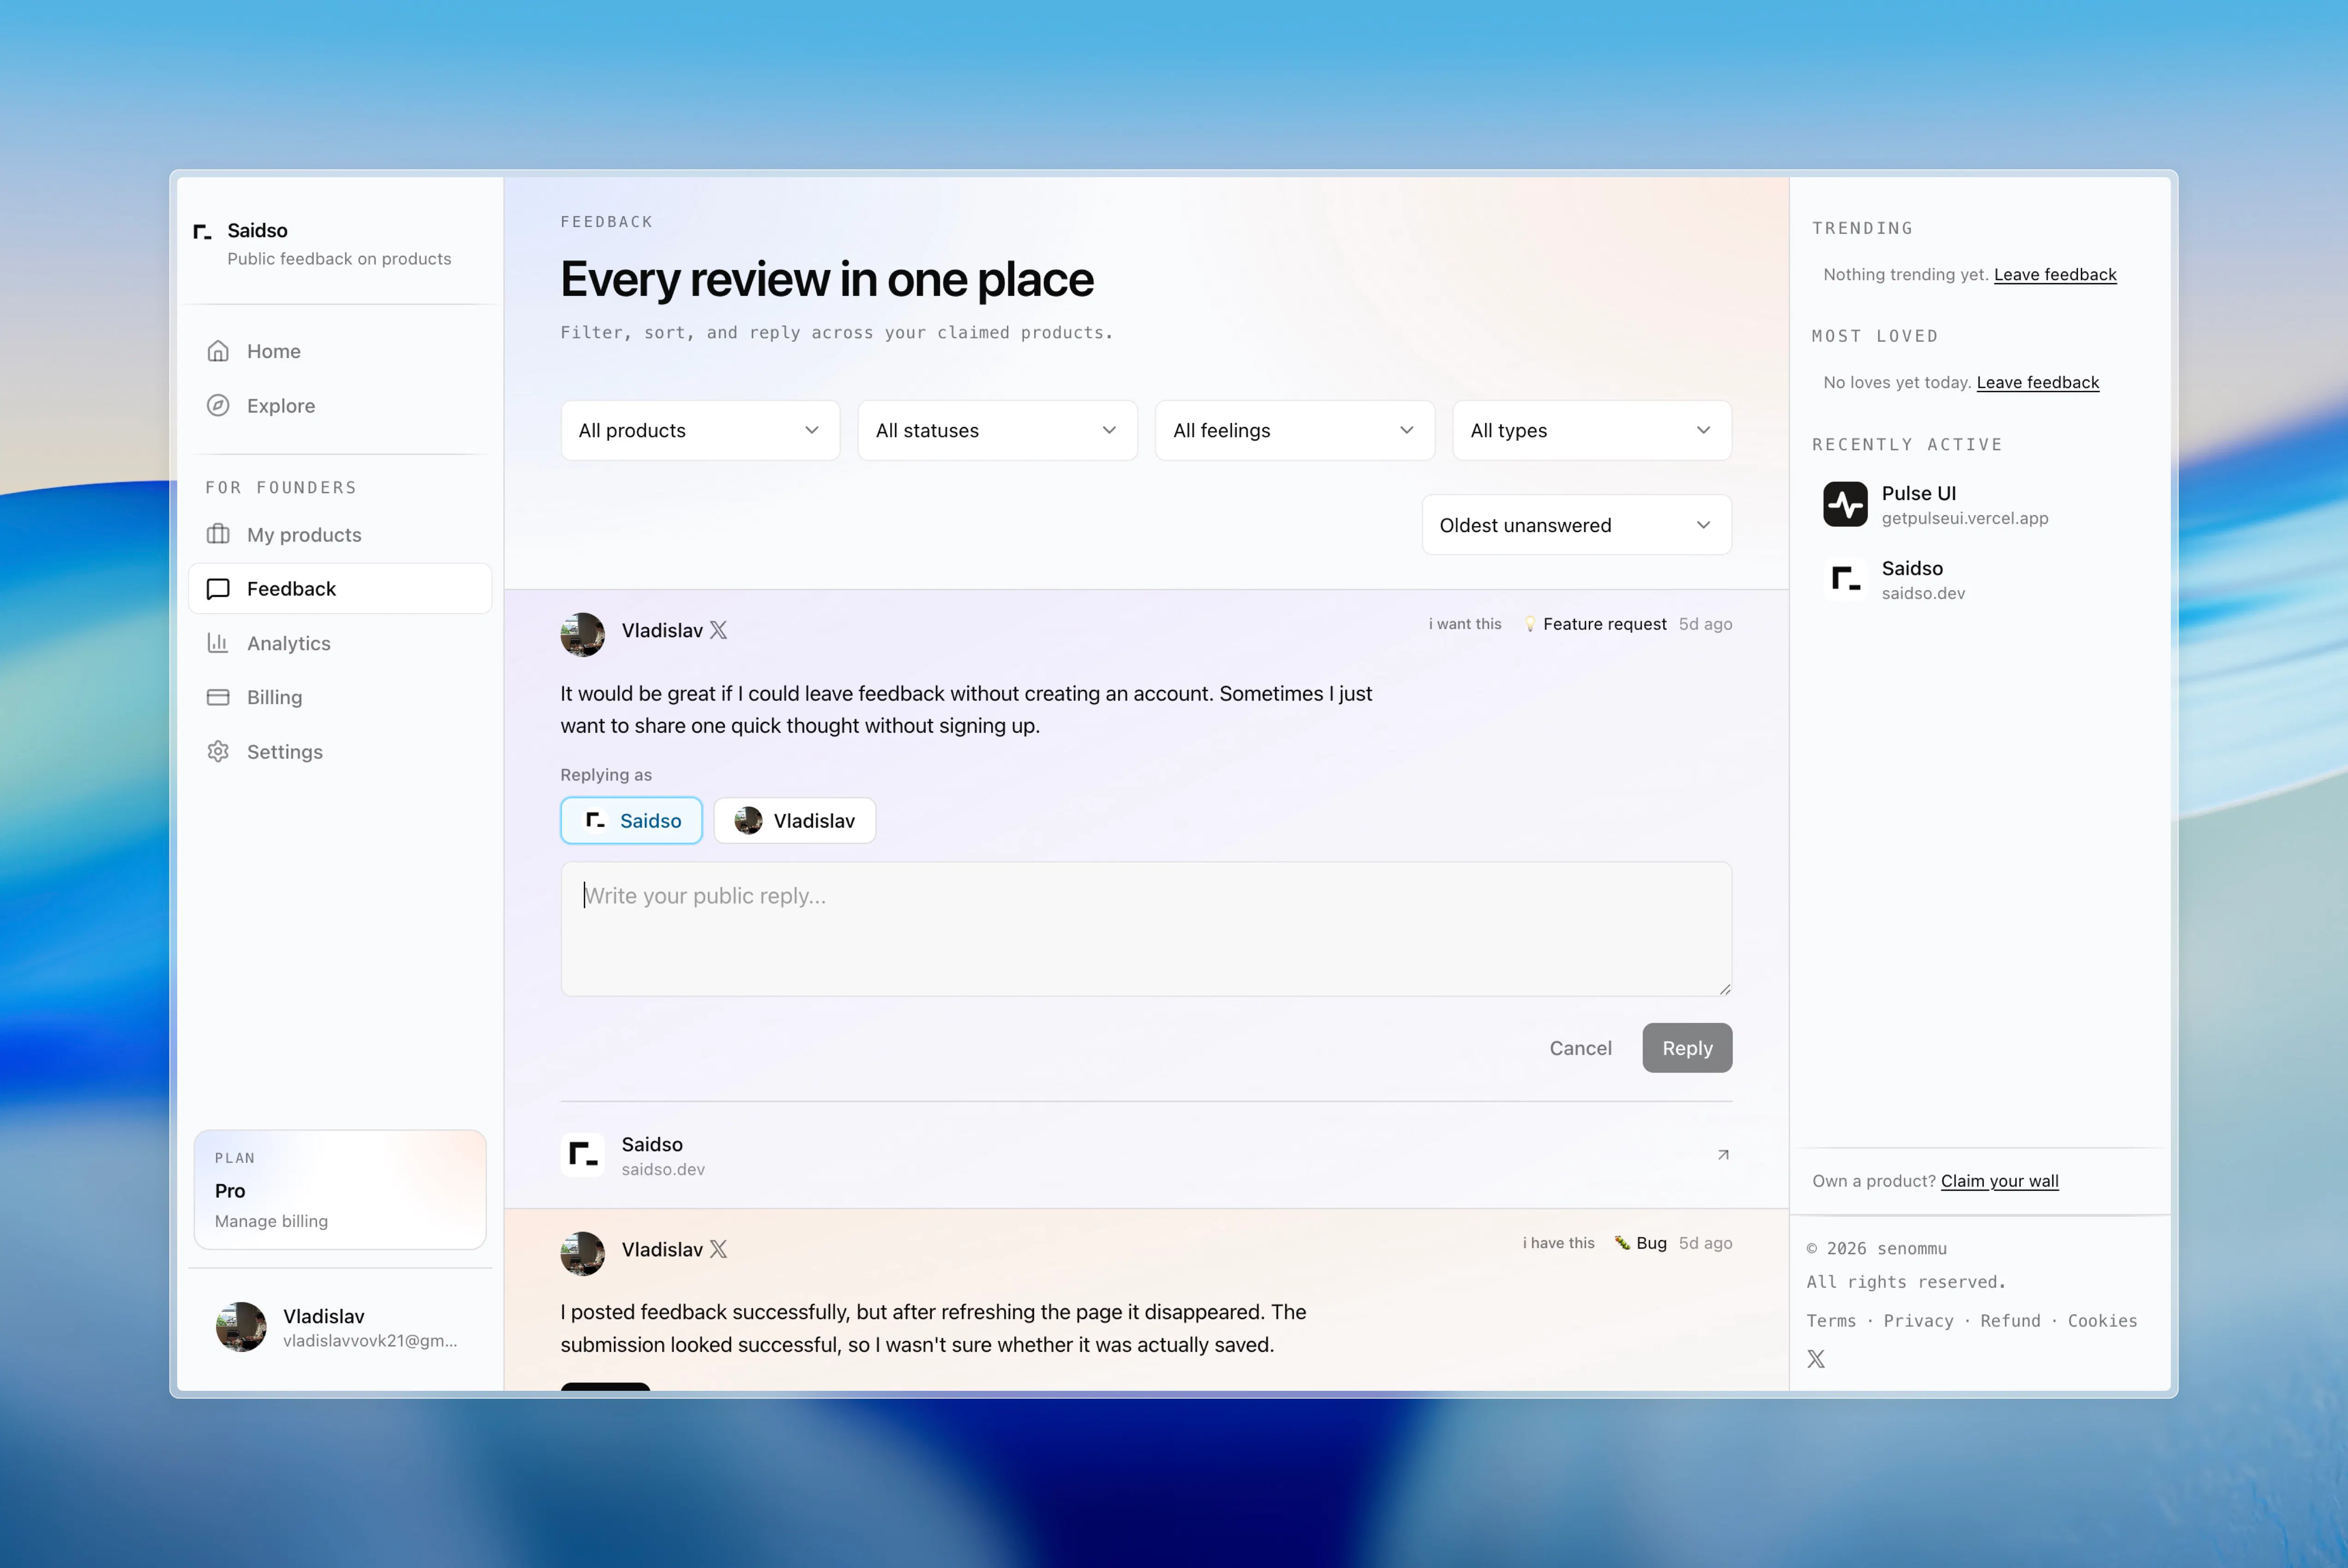
Task: Click Leave feedback link under Most Loved
Action: (2038, 382)
